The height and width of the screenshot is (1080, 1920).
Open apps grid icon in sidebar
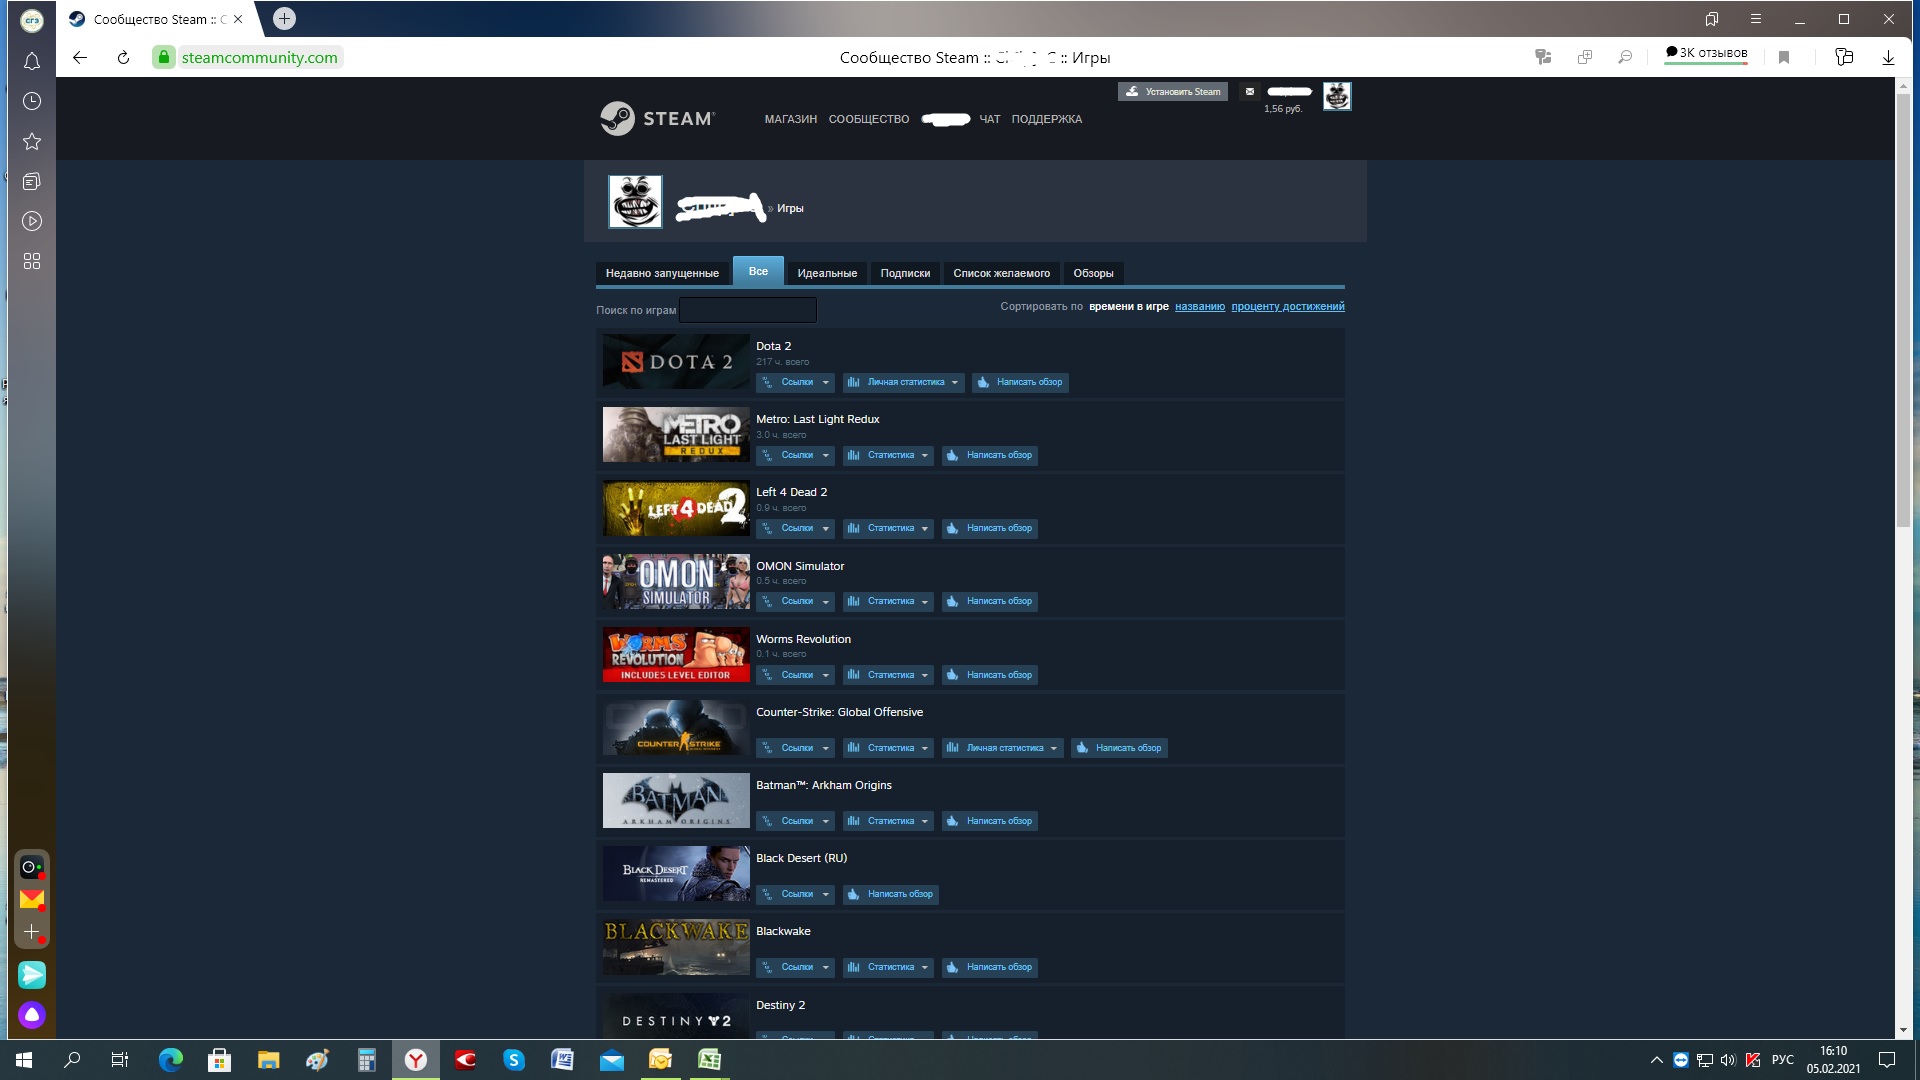pyautogui.click(x=32, y=261)
